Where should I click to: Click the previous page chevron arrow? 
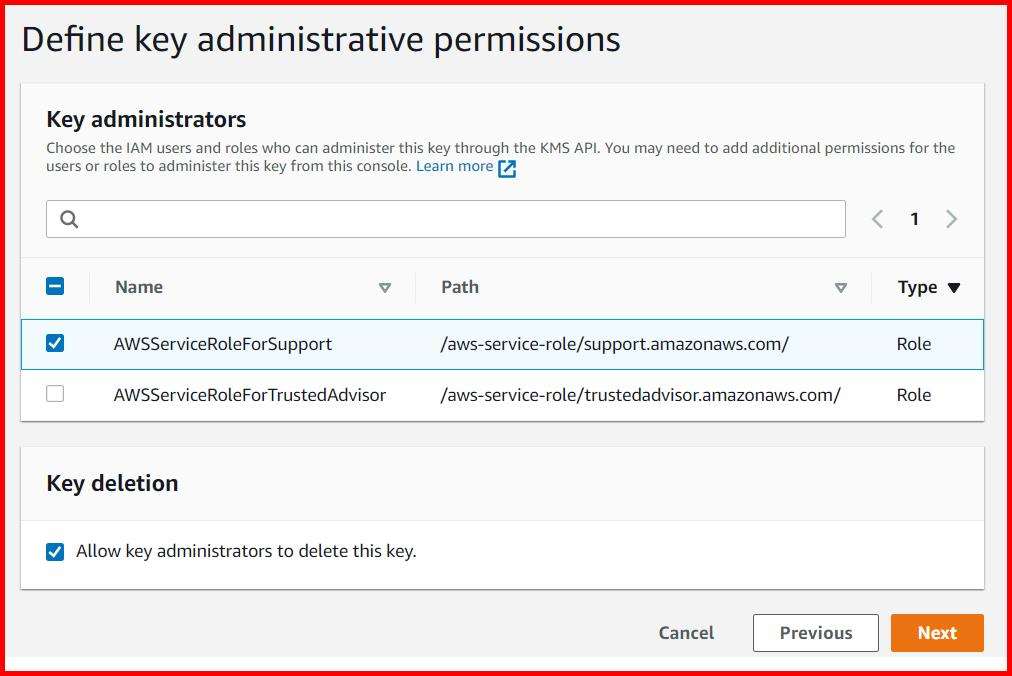(877, 218)
